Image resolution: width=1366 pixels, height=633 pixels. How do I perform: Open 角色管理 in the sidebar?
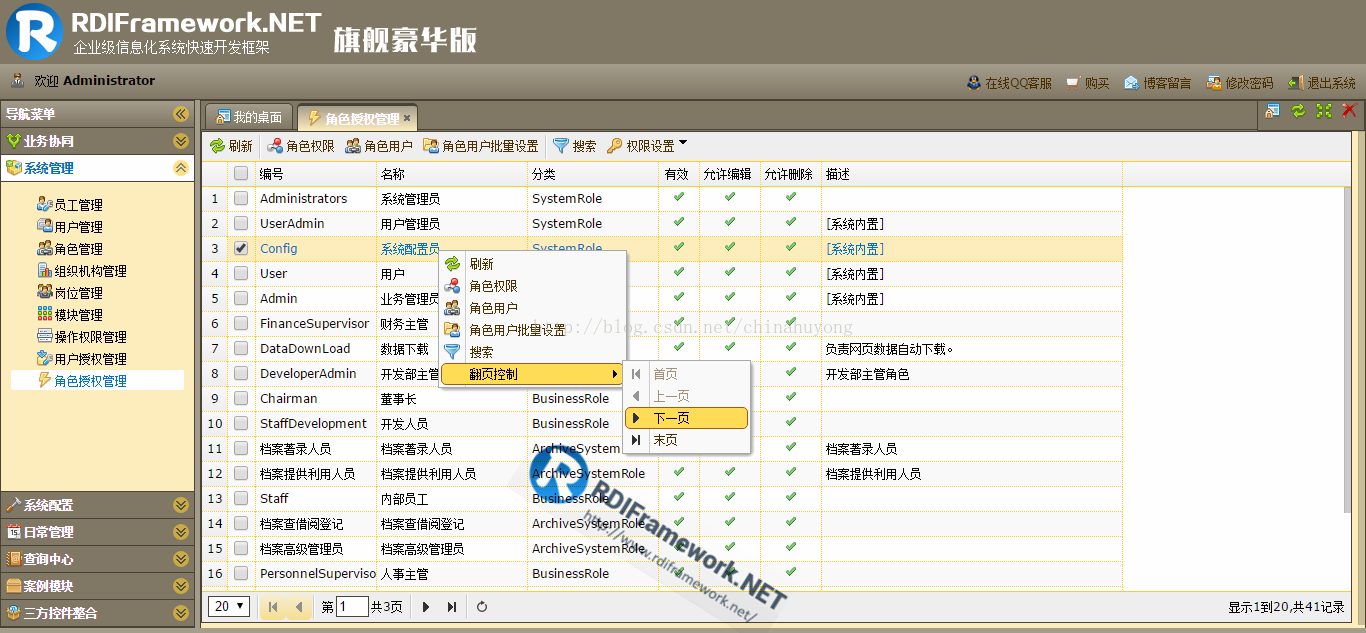[70, 249]
